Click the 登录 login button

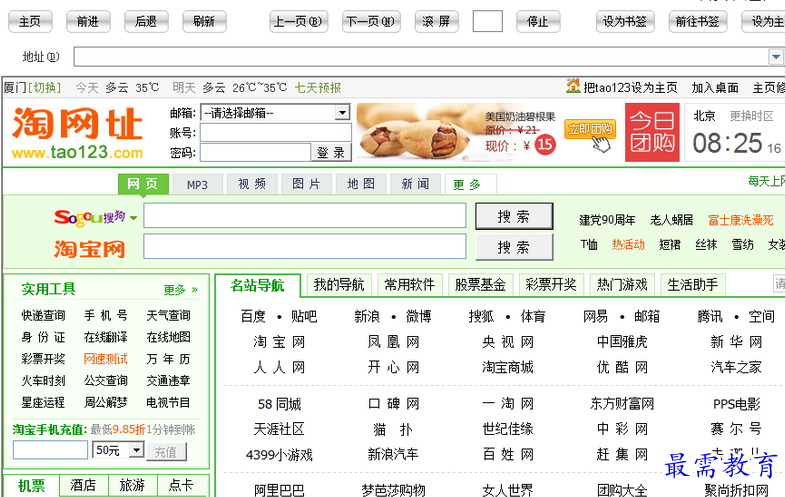pyautogui.click(x=331, y=152)
